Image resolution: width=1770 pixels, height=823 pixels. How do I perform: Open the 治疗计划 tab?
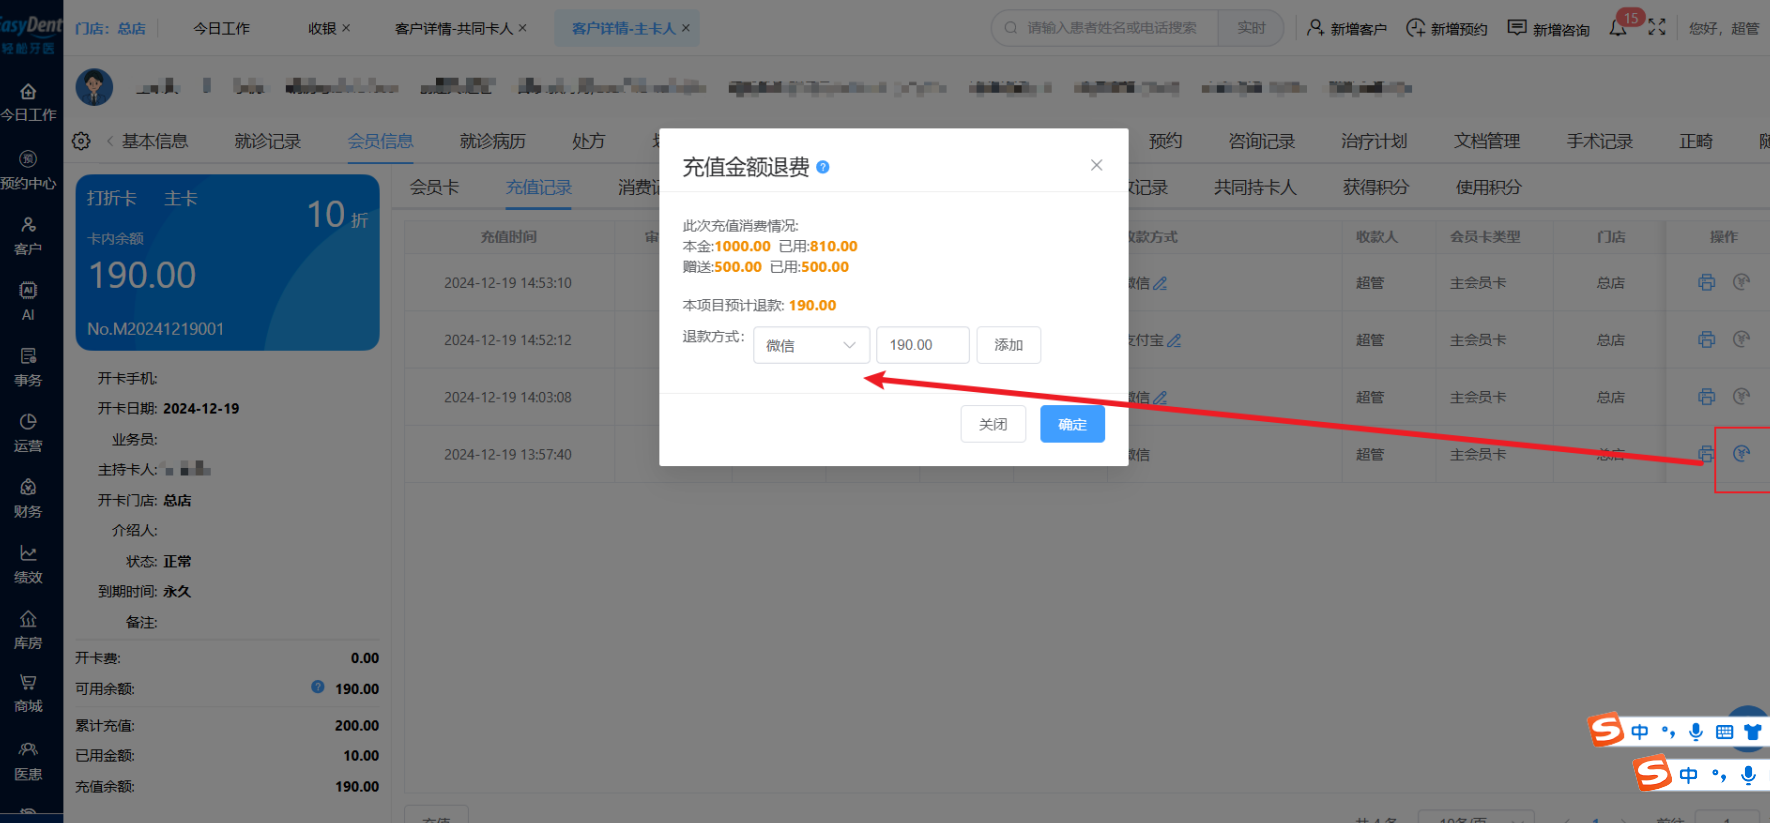pos(1374,141)
